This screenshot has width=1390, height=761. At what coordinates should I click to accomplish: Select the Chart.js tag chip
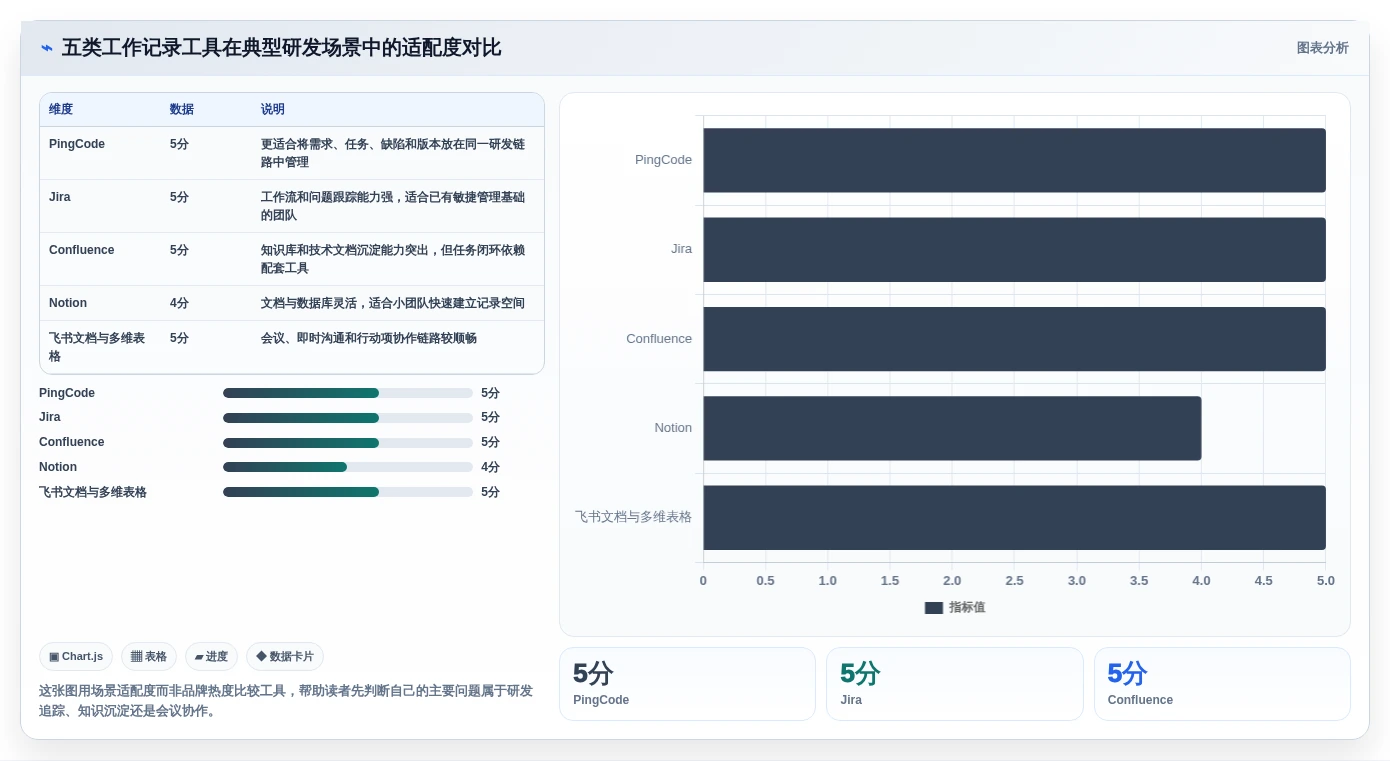click(76, 657)
